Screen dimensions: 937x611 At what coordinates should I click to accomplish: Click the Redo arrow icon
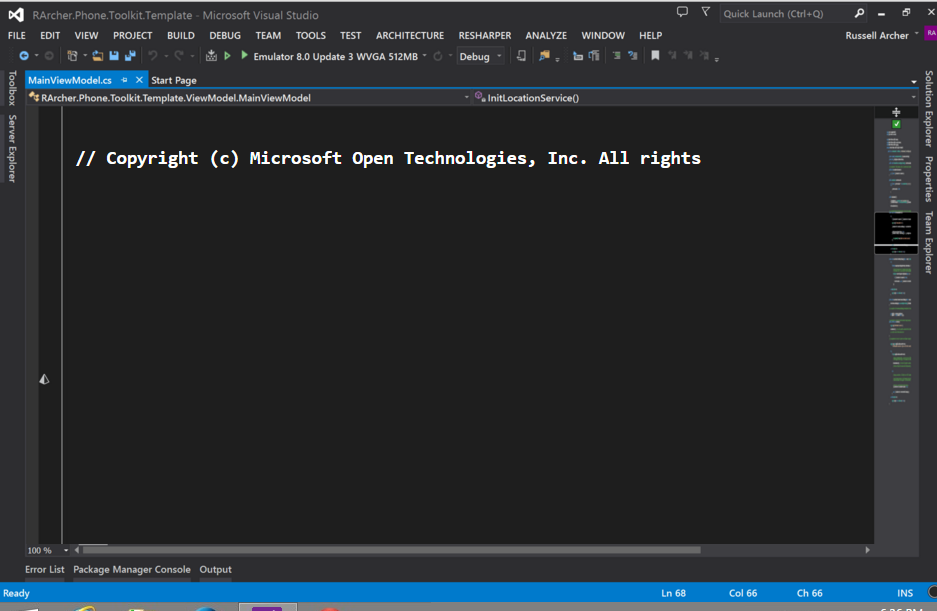pyautogui.click(x=179, y=56)
